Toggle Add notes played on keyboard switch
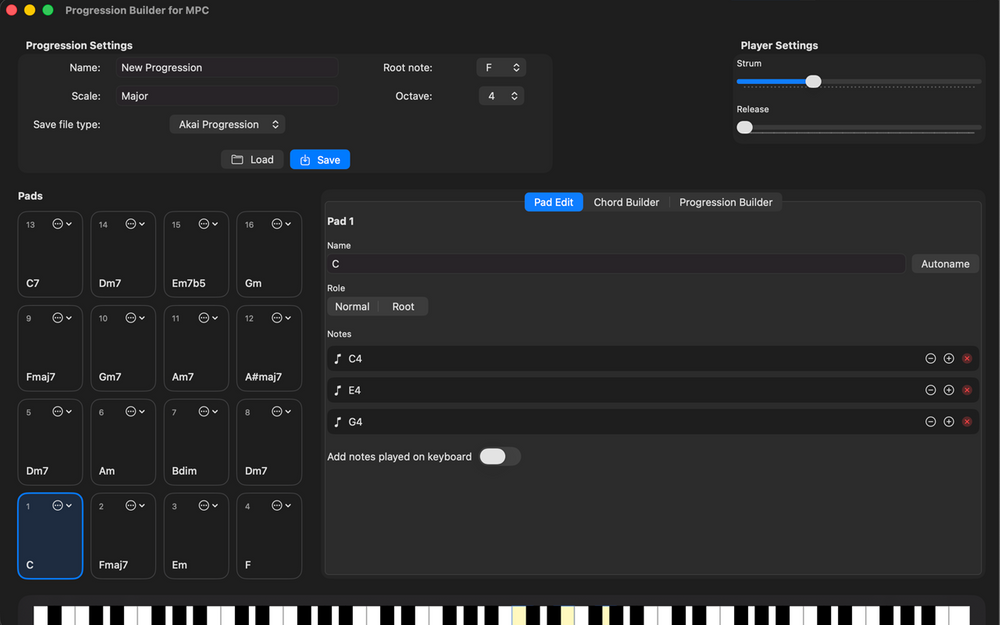1000x625 pixels. pos(499,456)
